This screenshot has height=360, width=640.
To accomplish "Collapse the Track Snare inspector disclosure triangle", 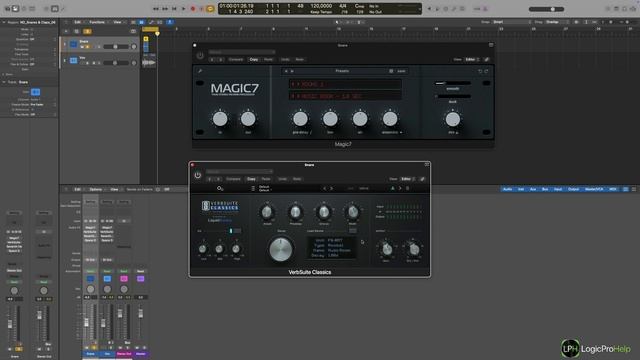I will (4, 82).
